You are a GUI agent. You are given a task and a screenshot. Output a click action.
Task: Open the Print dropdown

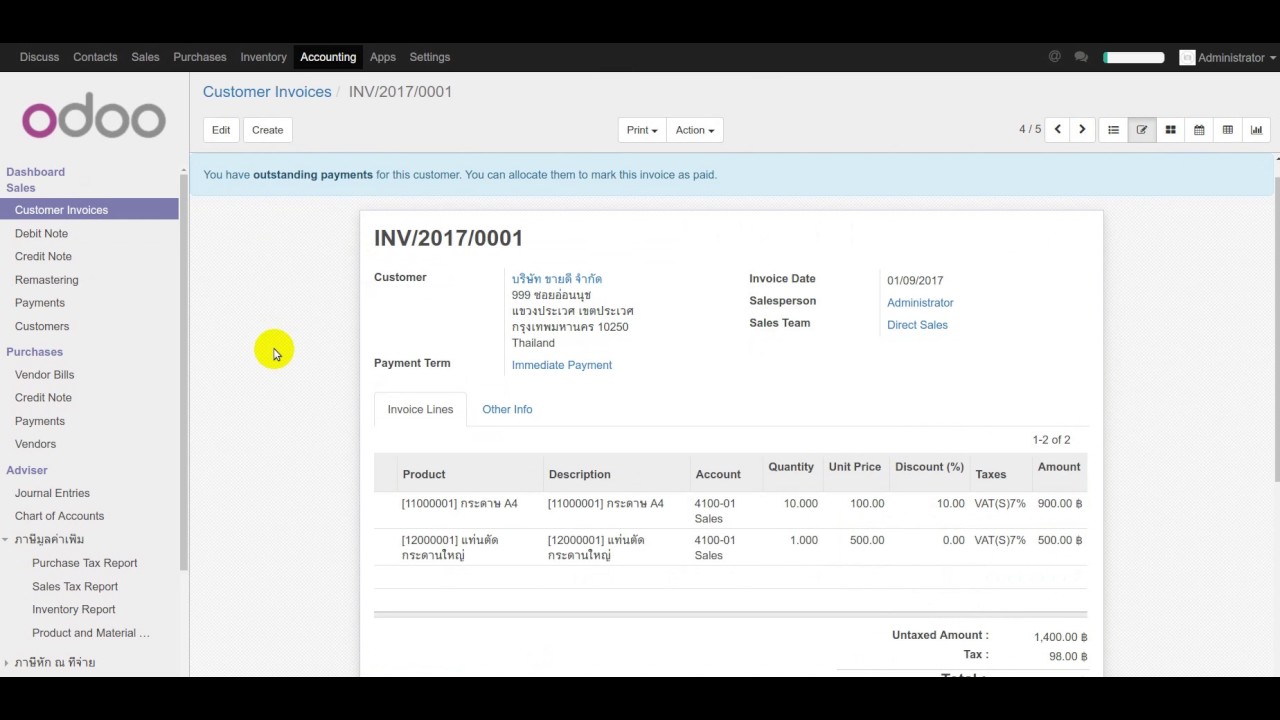click(x=642, y=130)
